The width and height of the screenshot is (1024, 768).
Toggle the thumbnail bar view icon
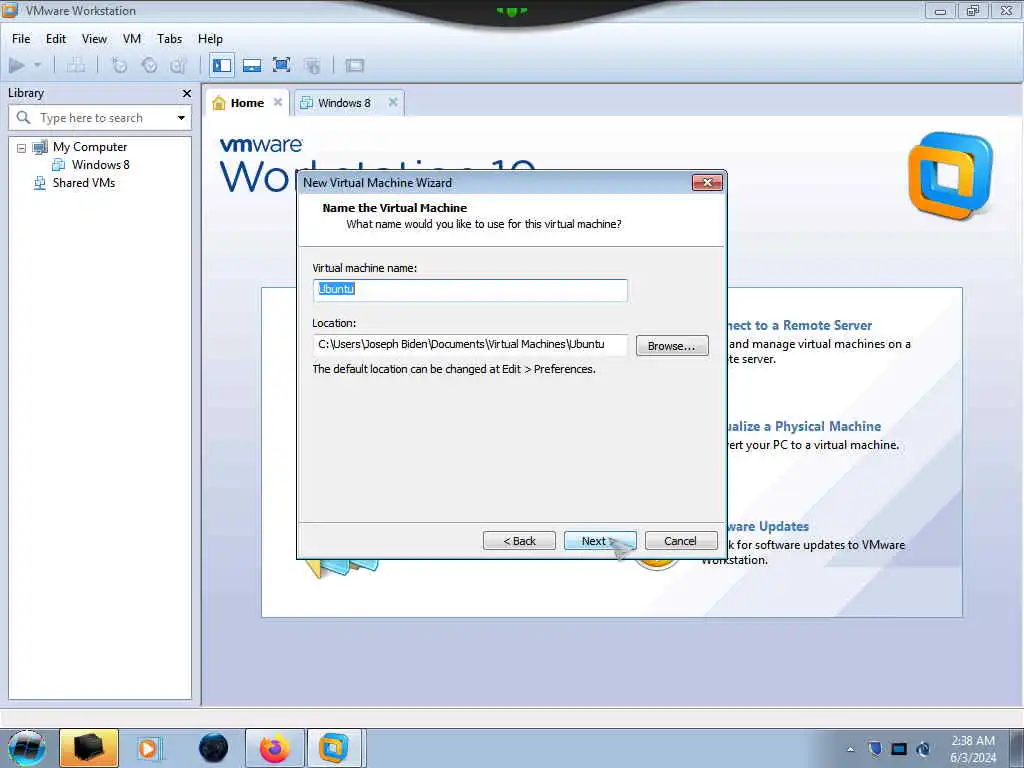251,65
